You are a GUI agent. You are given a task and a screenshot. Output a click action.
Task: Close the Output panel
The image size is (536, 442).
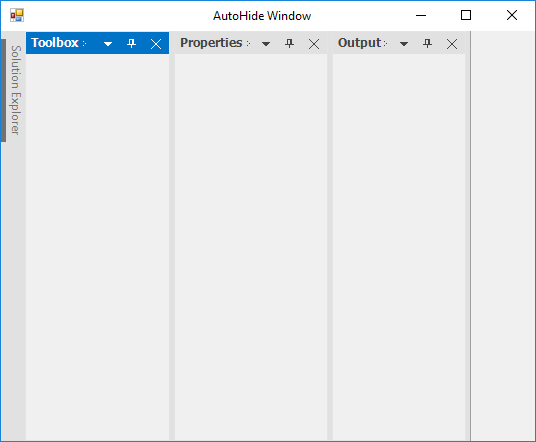click(x=452, y=44)
